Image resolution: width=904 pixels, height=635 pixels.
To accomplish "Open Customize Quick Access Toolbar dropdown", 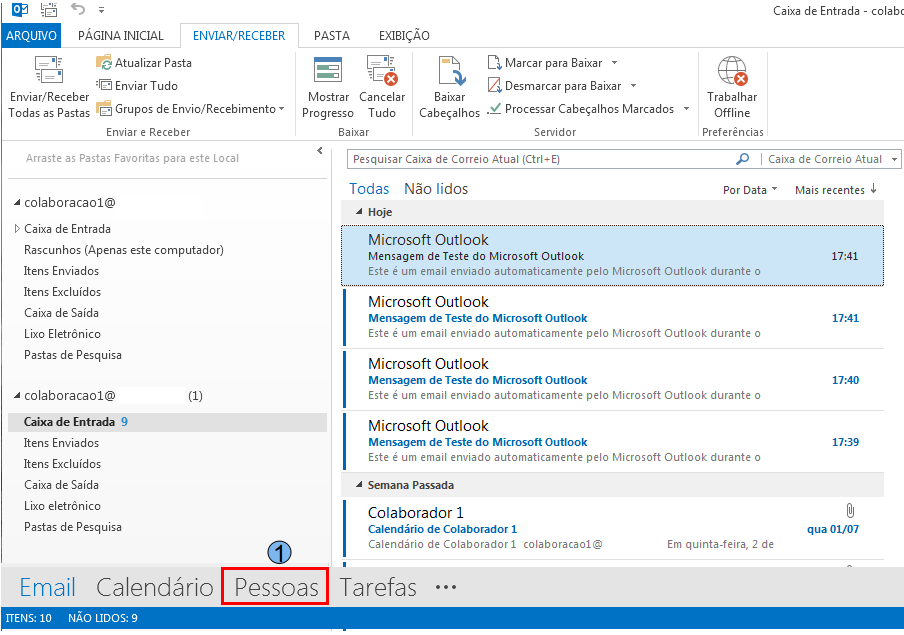I will 101,10.
